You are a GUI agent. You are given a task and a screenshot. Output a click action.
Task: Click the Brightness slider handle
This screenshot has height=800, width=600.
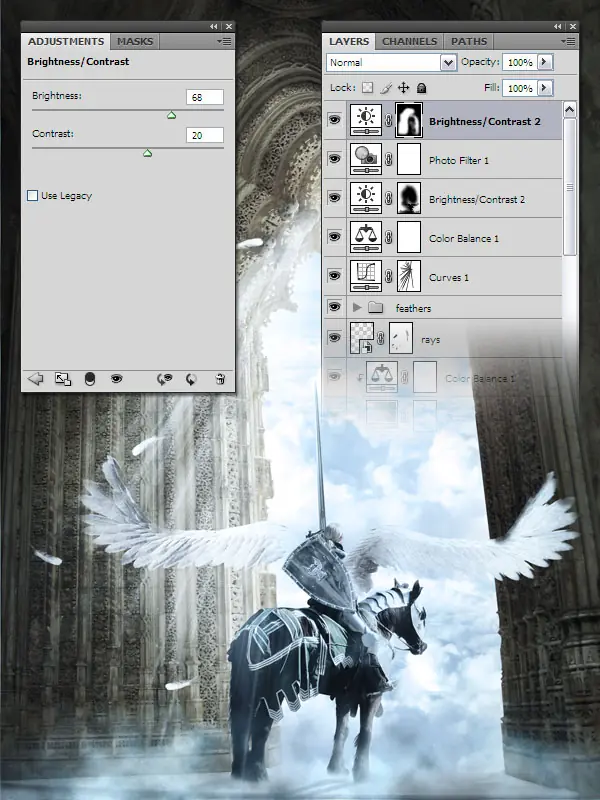click(x=171, y=115)
